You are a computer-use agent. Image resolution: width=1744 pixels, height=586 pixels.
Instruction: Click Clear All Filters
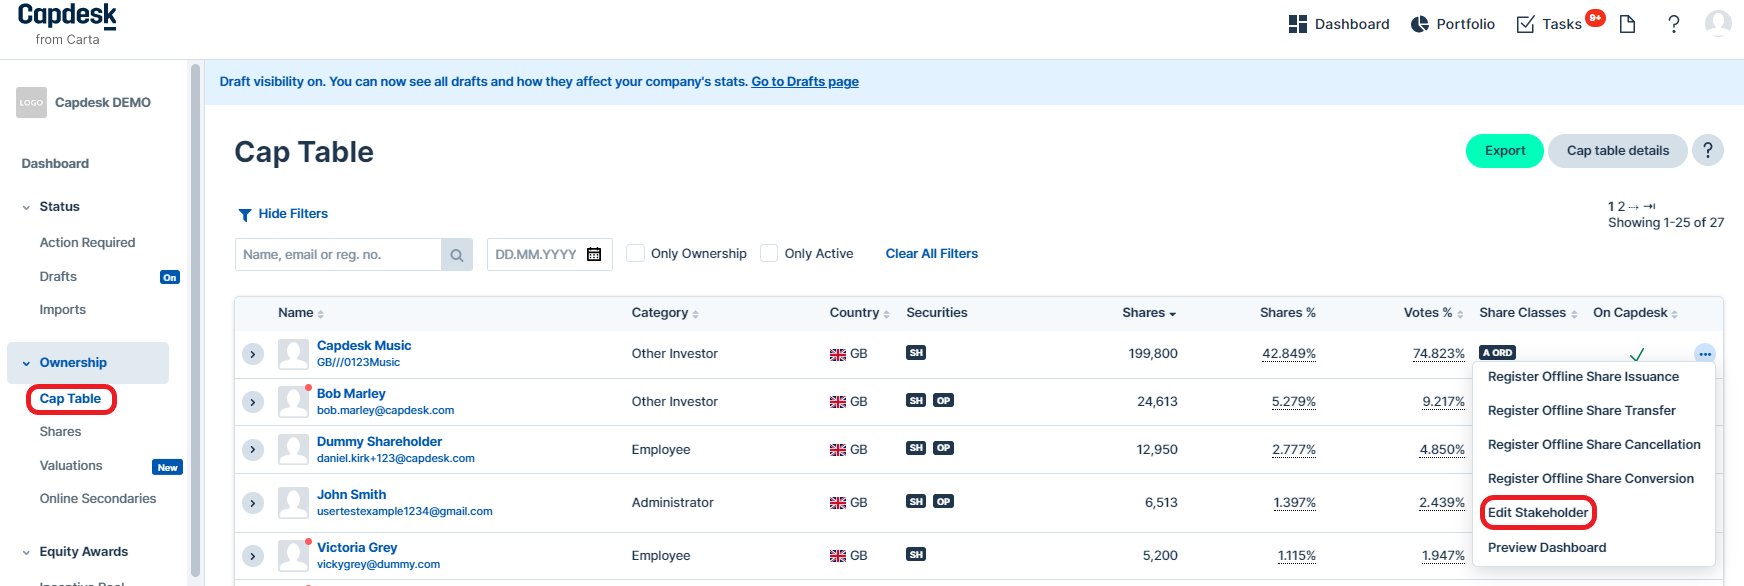tap(932, 254)
